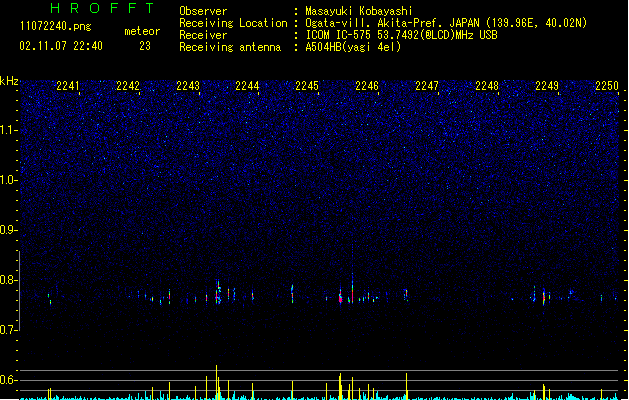The width and height of the screenshot is (629, 400).
Task: Click the A504HB(yagi 4el) antenna text
Action: pos(353,47)
